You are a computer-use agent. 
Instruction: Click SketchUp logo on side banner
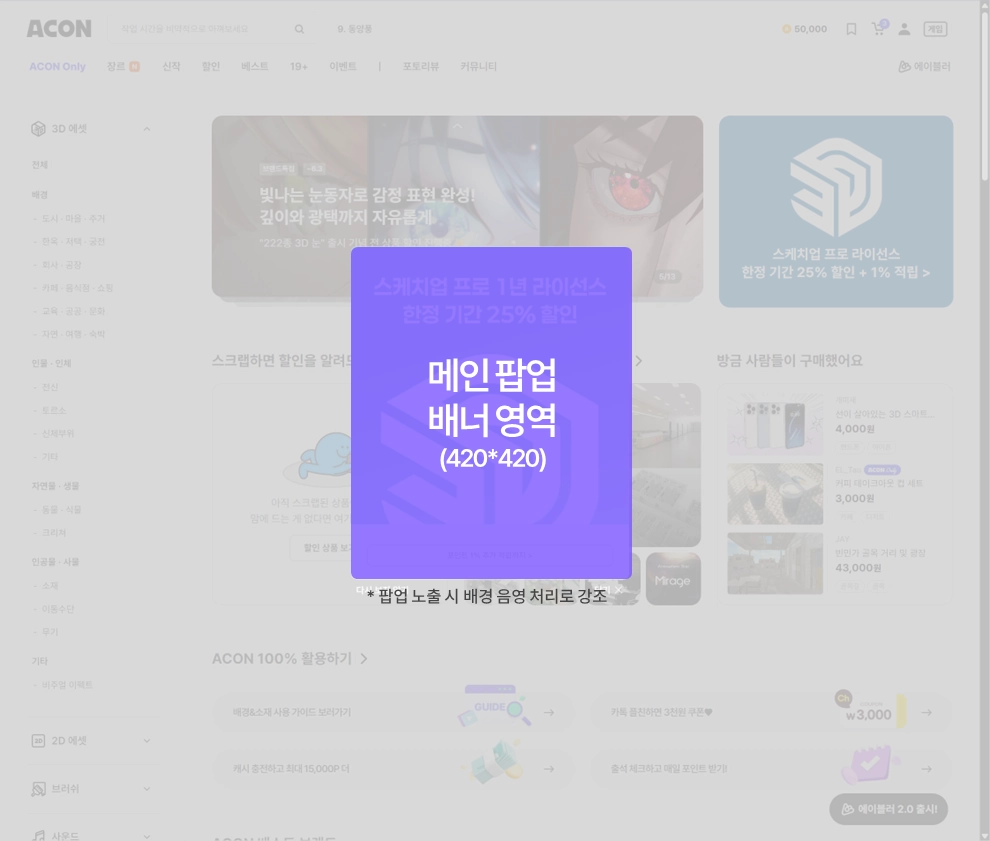(x=835, y=187)
